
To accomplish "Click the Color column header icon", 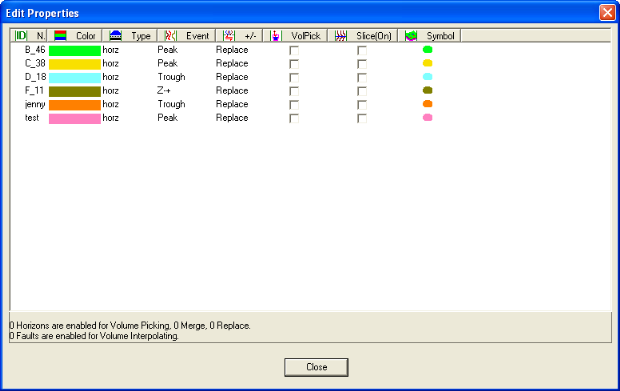I will 60,36.
